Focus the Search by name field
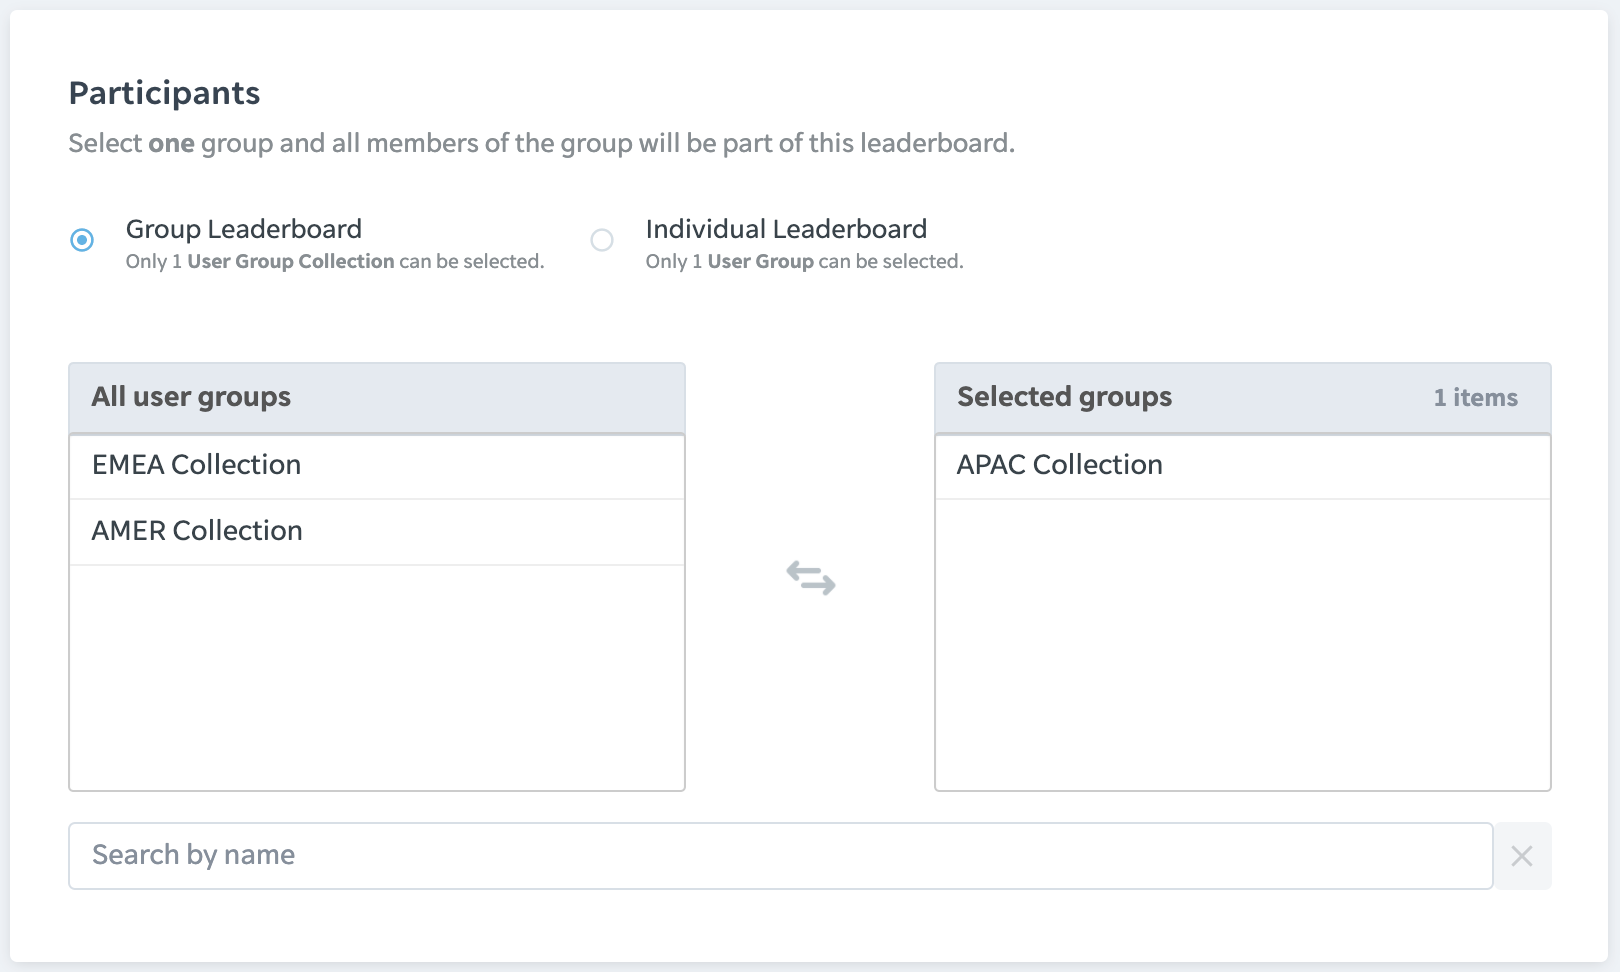This screenshot has height=972, width=1620. click(x=780, y=856)
